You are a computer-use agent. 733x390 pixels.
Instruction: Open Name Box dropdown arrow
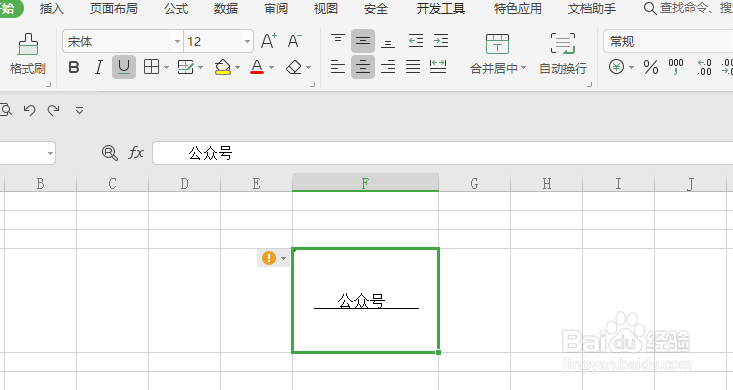[50, 153]
